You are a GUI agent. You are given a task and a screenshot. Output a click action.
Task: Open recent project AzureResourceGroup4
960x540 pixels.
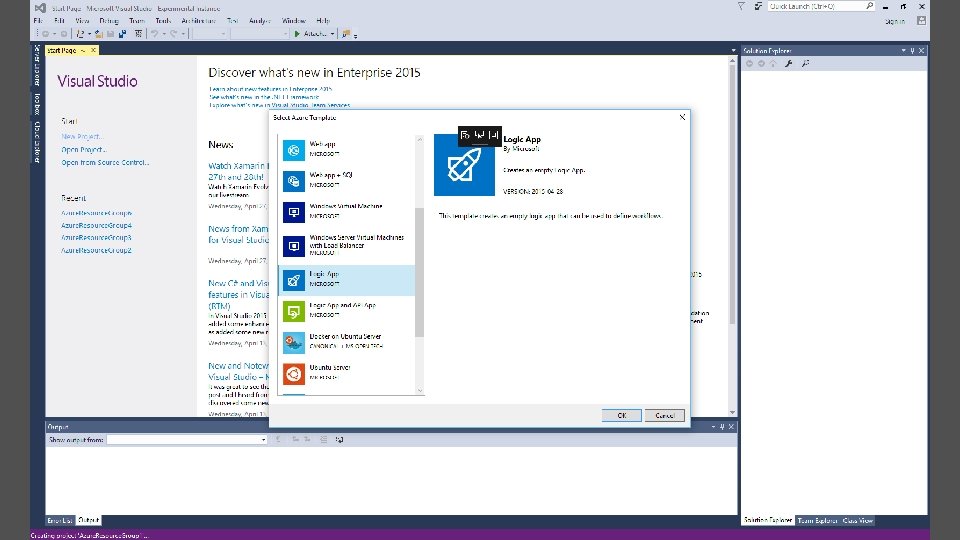click(x=96, y=225)
